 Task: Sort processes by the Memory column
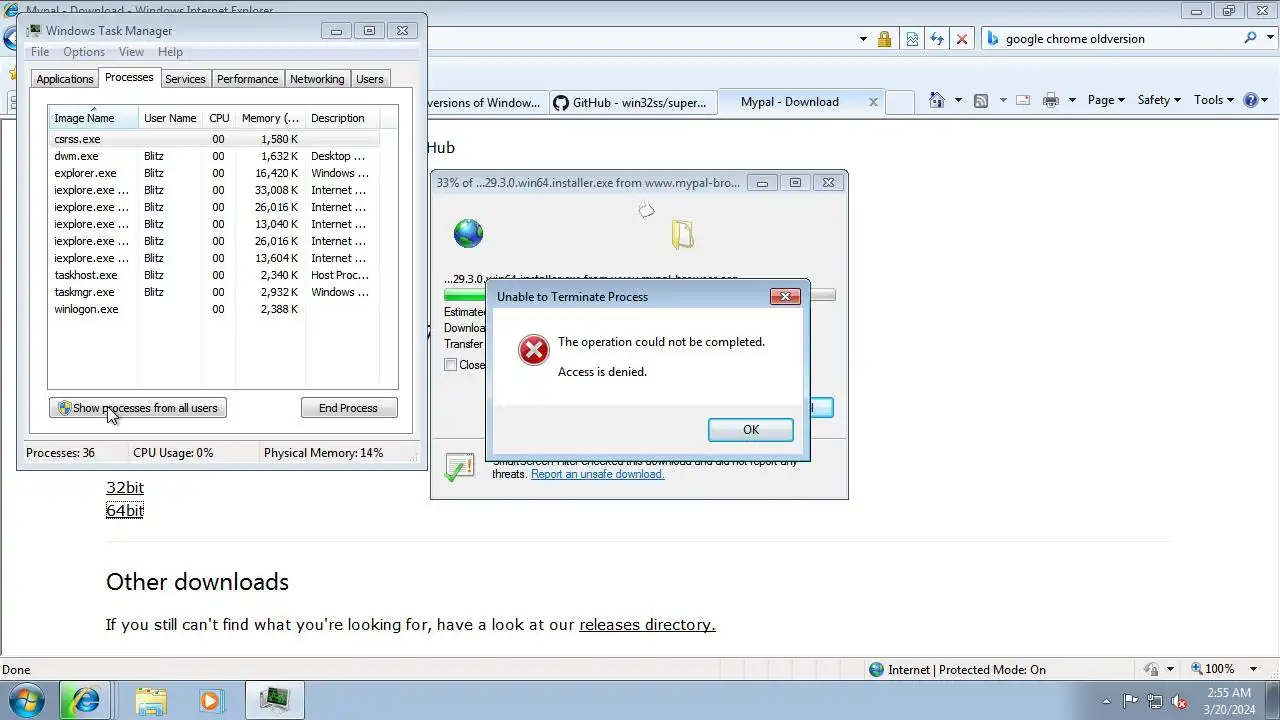(270, 118)
